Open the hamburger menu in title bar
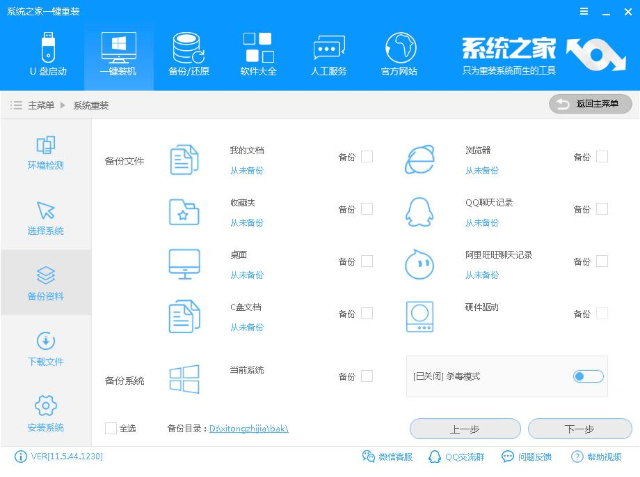The width and height of the screenshot is (640, 477). (x=584, y=12)
